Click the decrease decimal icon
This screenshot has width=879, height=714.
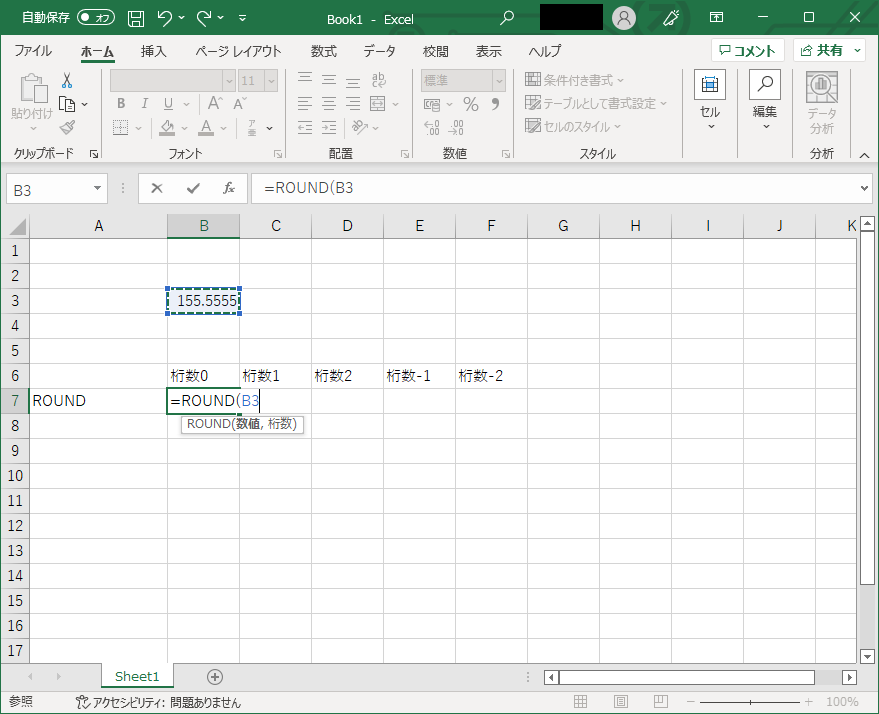coord(456,128)
